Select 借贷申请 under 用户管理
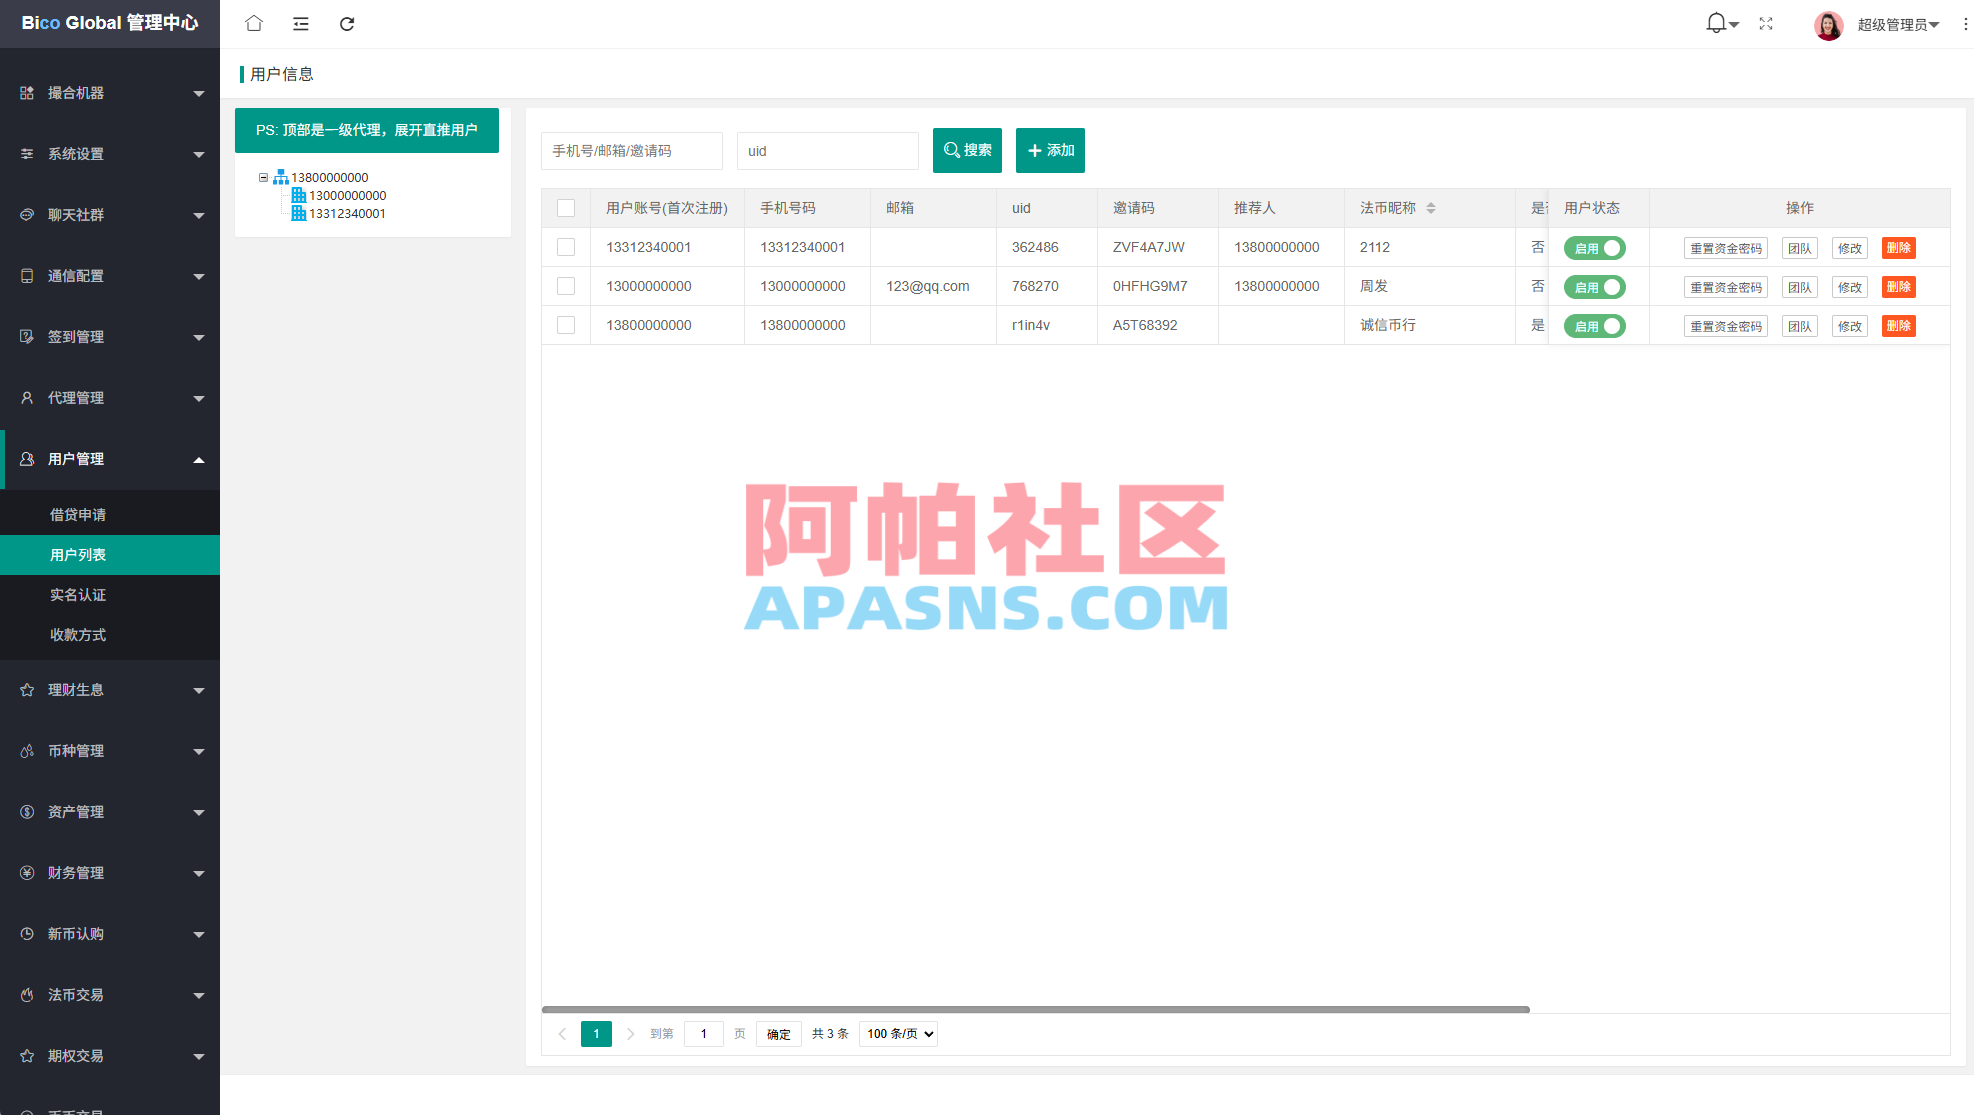Viewport: 1974px width, 1115px height. (79, 514)
